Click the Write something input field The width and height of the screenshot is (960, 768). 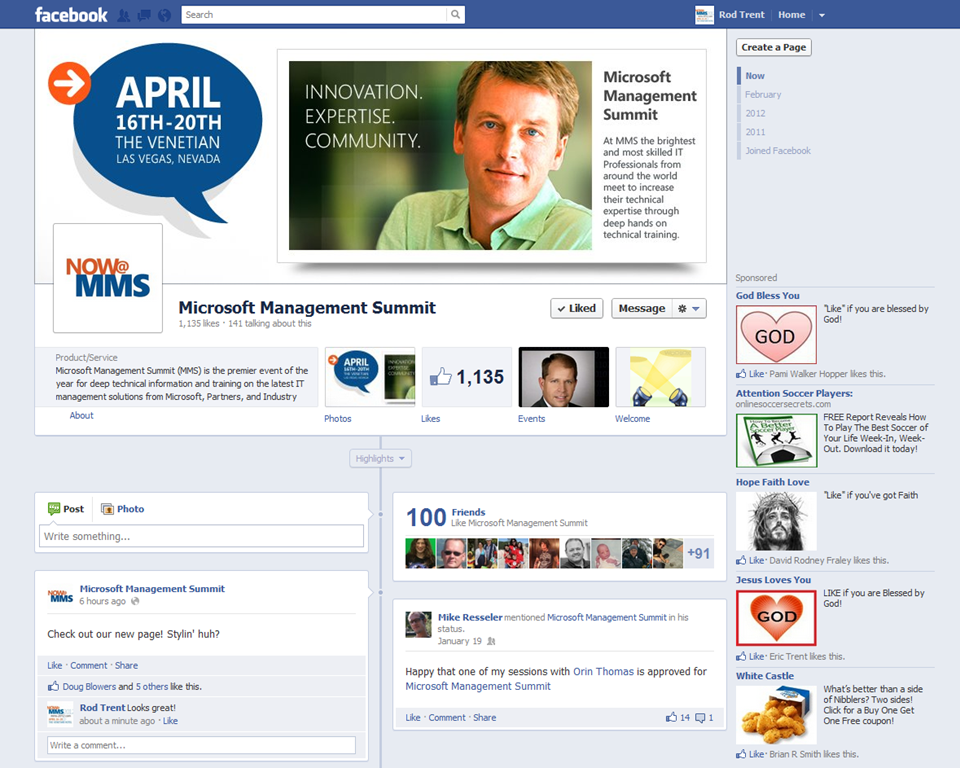pyautogui.click(x=201, y=536)
